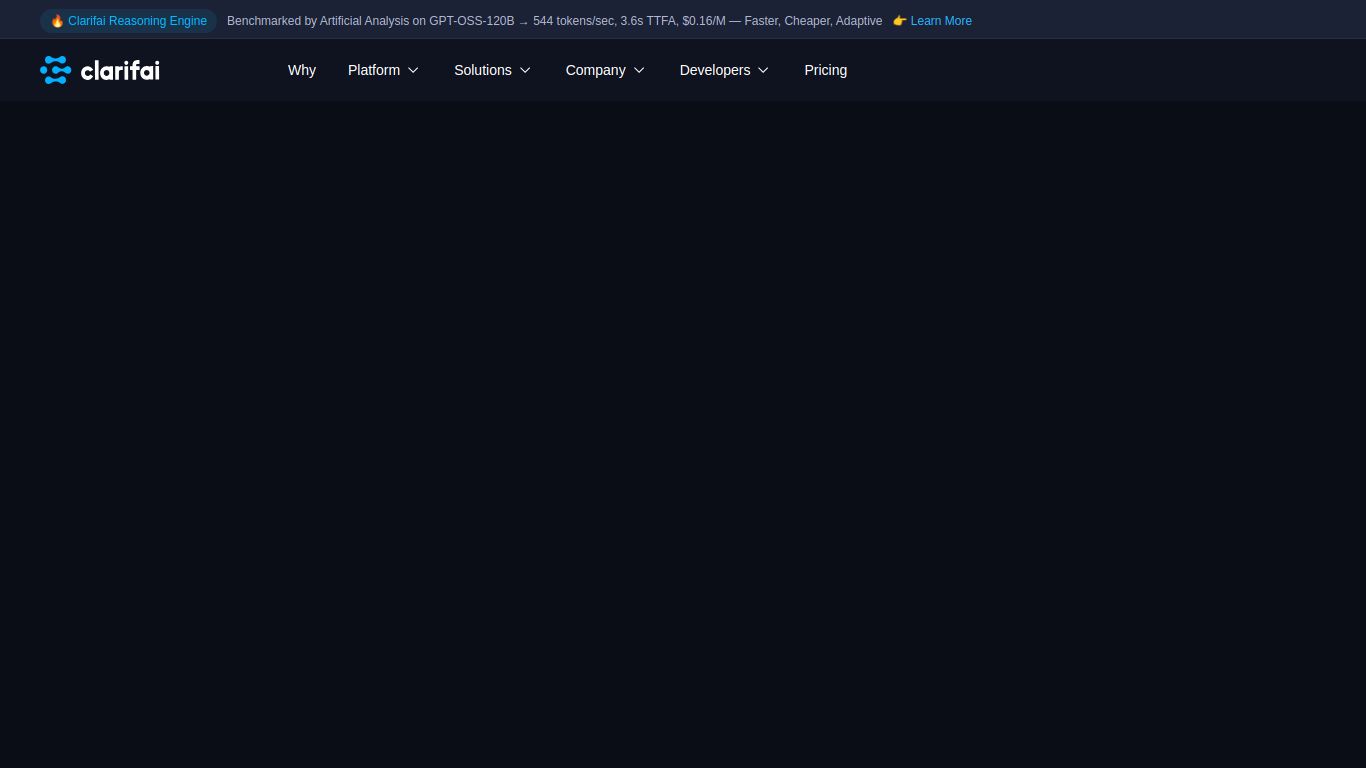Click the $0.16/M pricing figure in banner

pyautogui.click(x=703, y=21)
